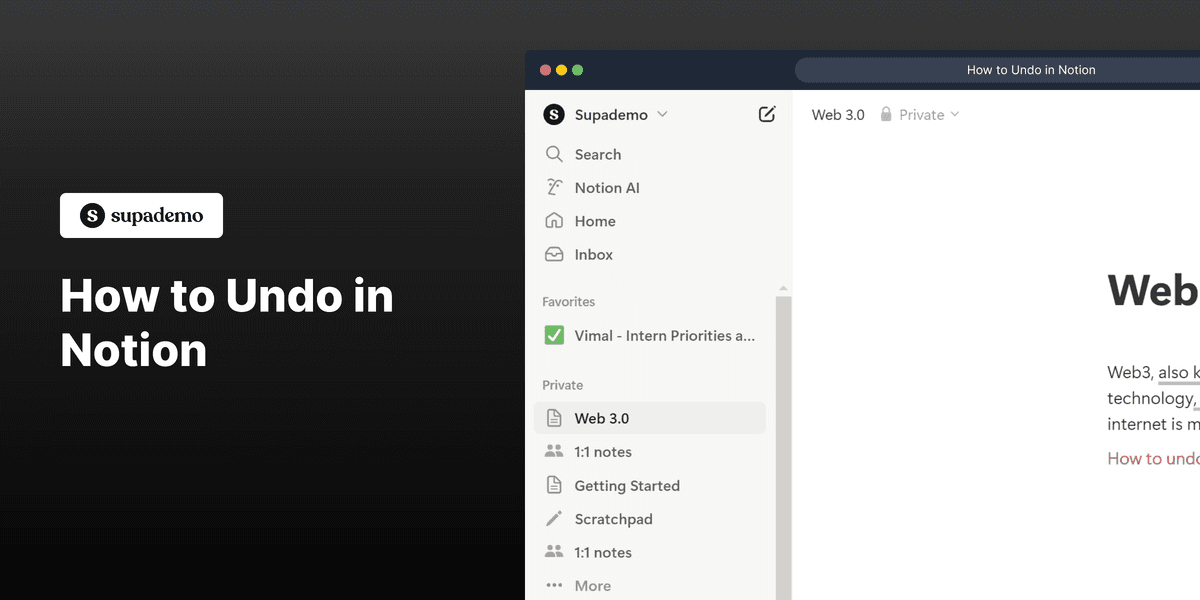
Task: Follow the 'also known' underlined link
Action: tap(1176, 372)
